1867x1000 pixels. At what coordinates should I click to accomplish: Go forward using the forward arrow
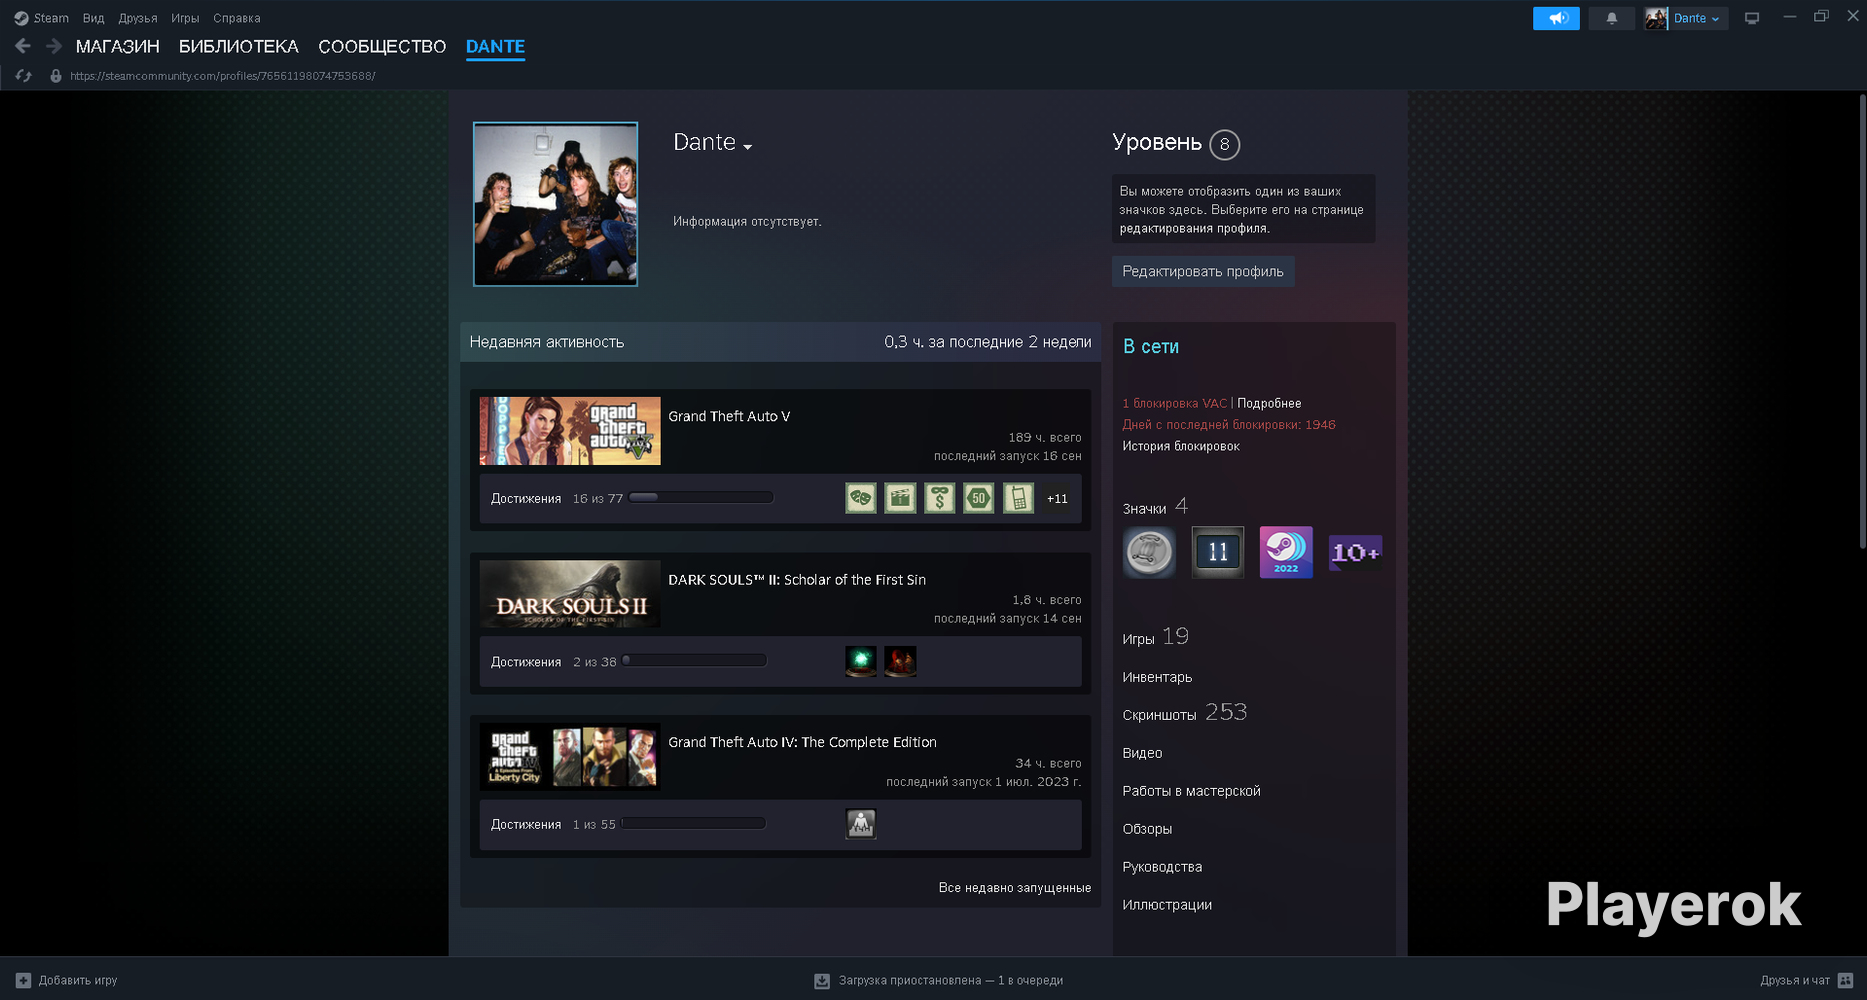[x=54, y=46]
